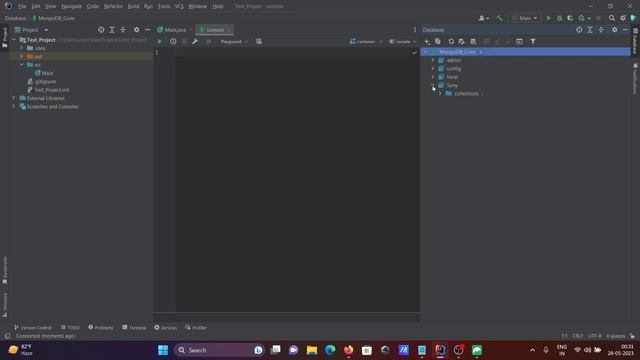
Task: Open the schema selector dropdown
Action: tap(366, 42)
